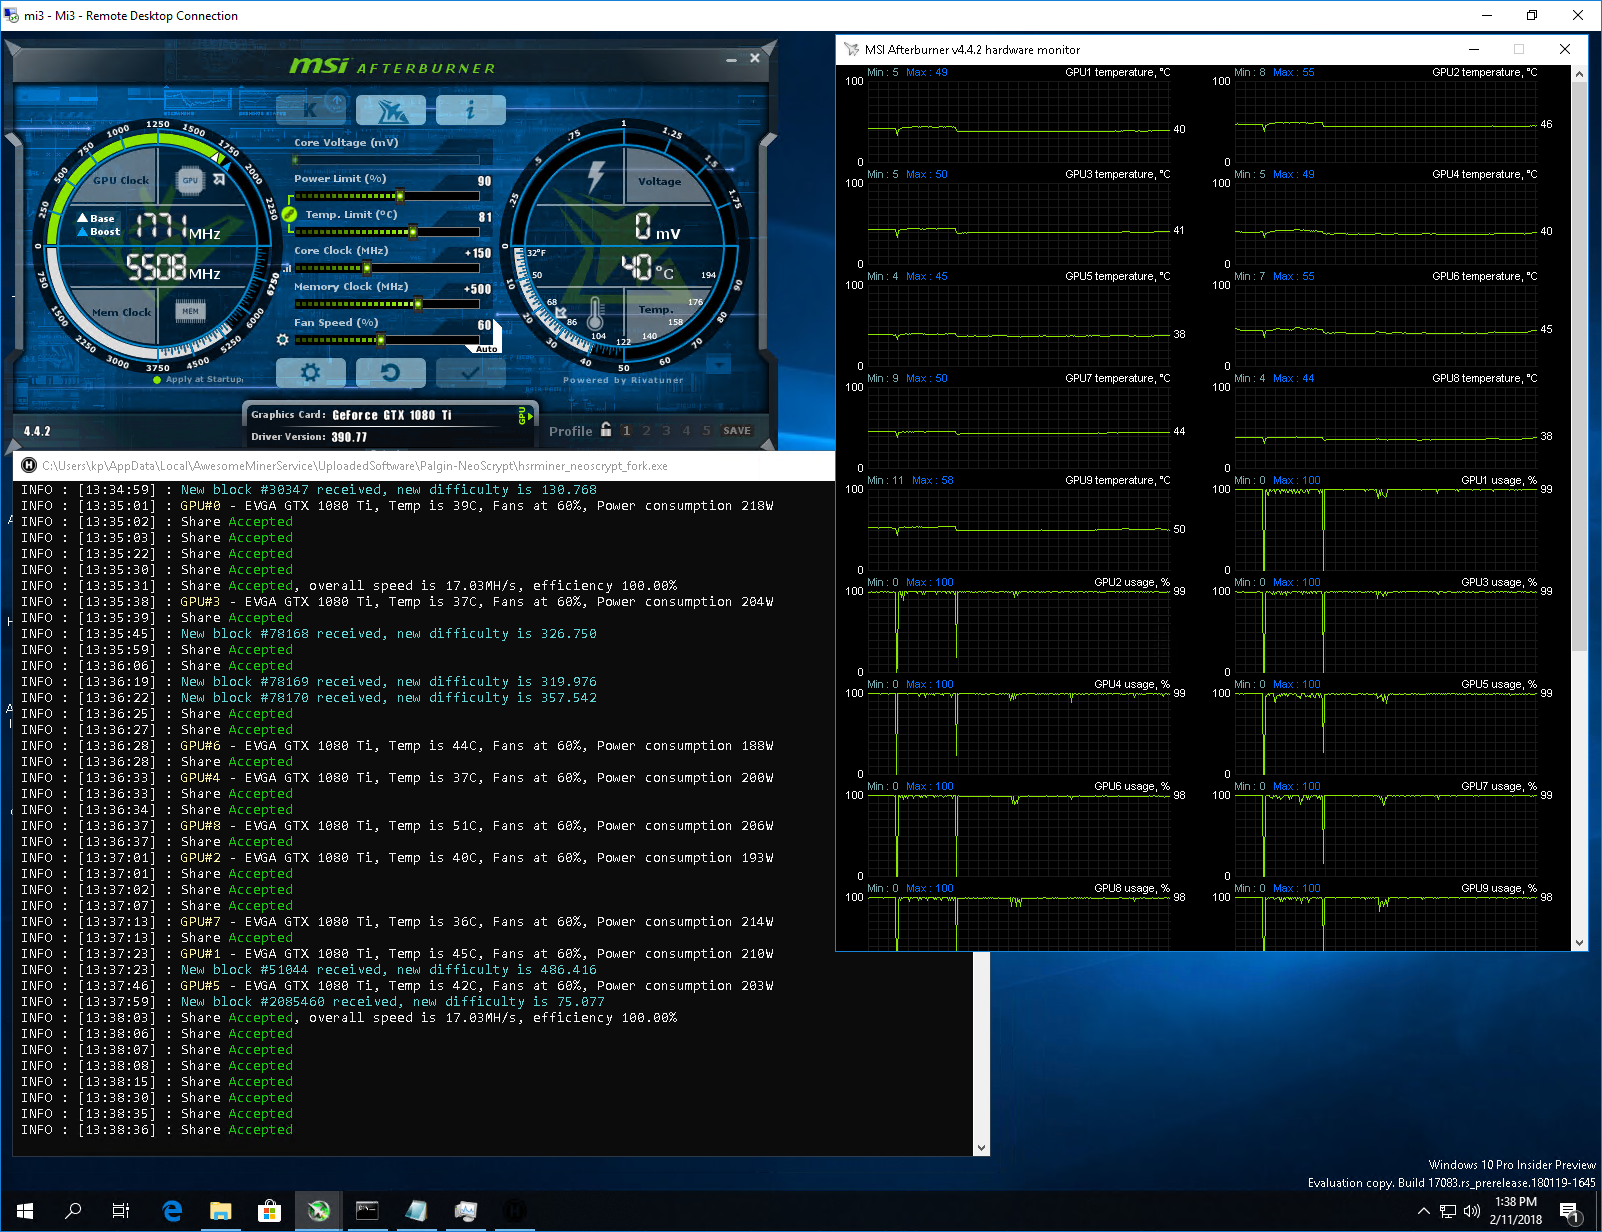Select profile slot 5
The image size is (1602, 1232).
[x=706, y=431]
